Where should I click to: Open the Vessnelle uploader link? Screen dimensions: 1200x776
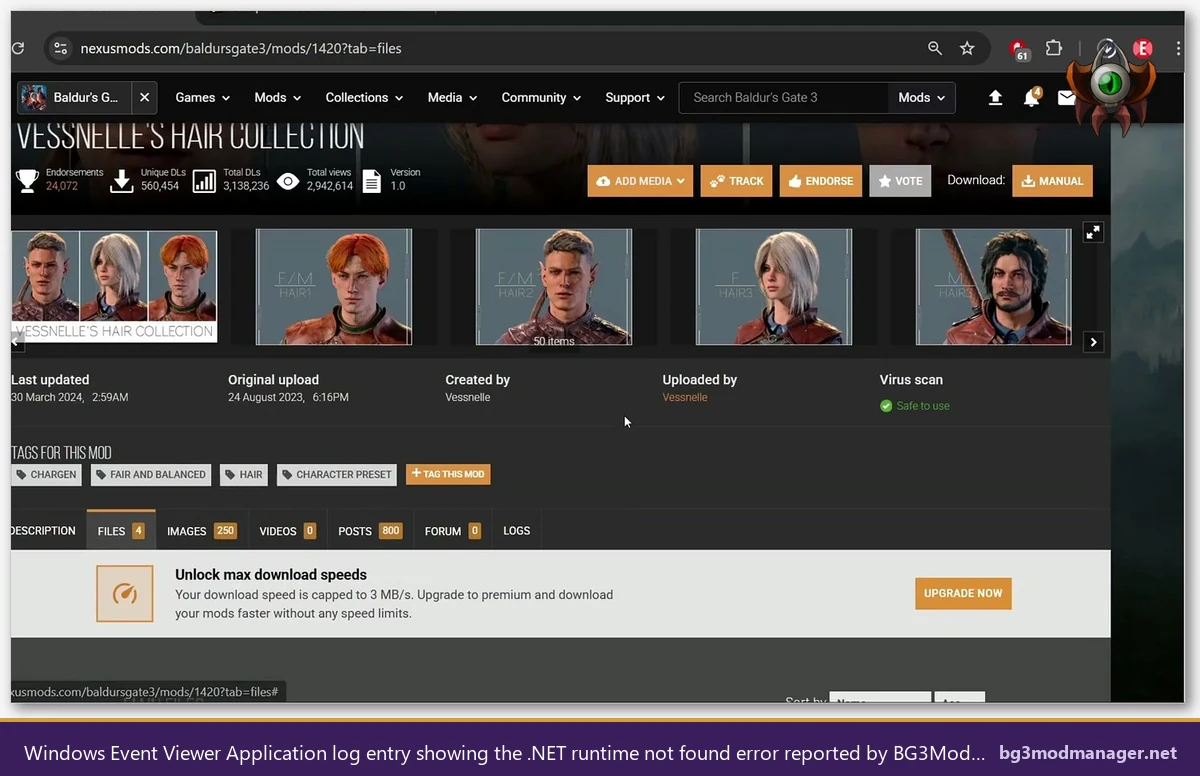(685, 397)
